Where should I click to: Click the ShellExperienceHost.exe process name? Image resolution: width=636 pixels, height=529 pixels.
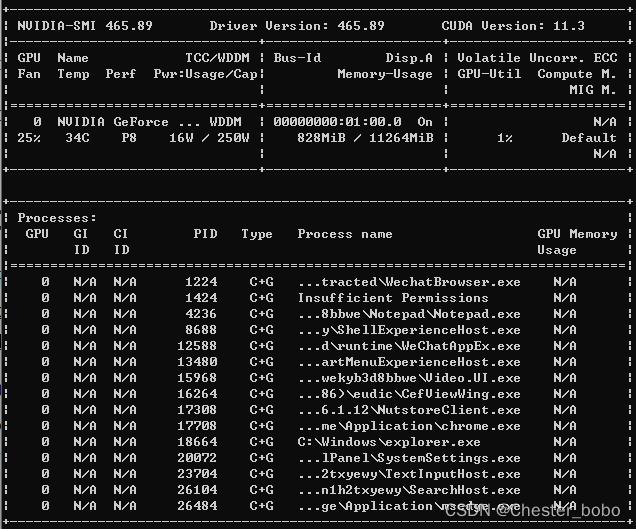(409, 330)
